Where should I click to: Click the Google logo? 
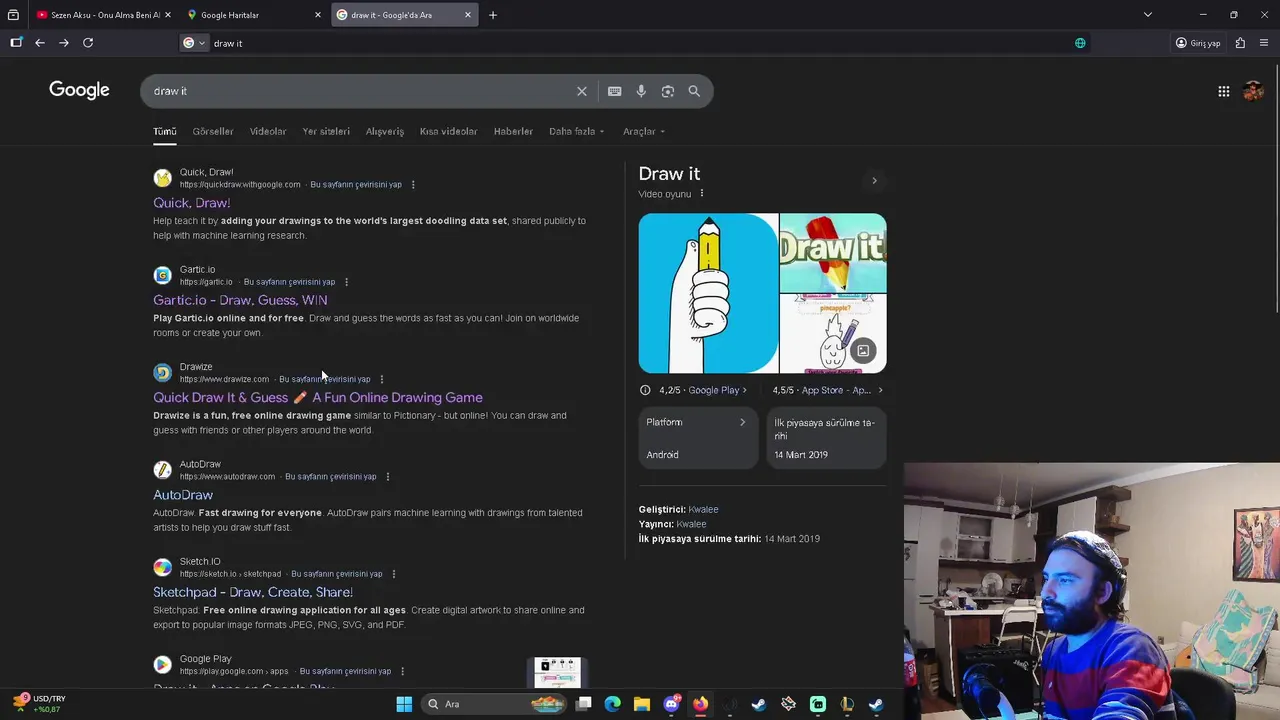click(79, 91)
